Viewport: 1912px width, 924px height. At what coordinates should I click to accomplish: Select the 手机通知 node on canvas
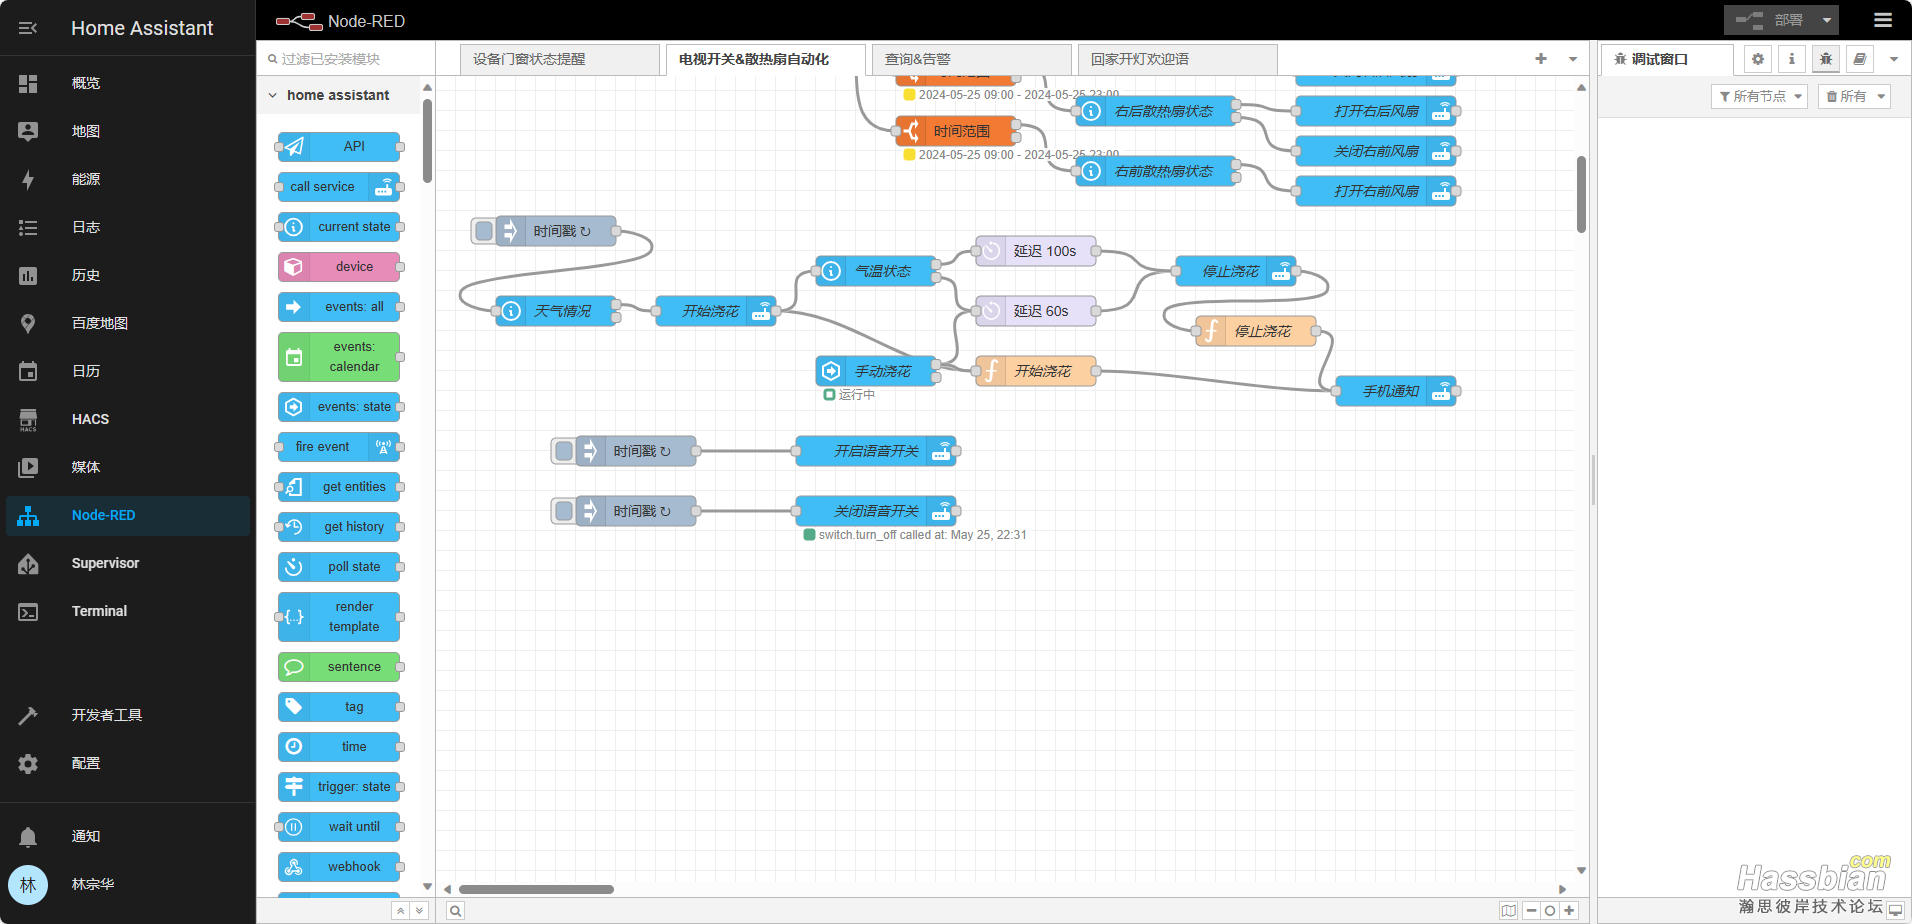(x=1396, y=391)
